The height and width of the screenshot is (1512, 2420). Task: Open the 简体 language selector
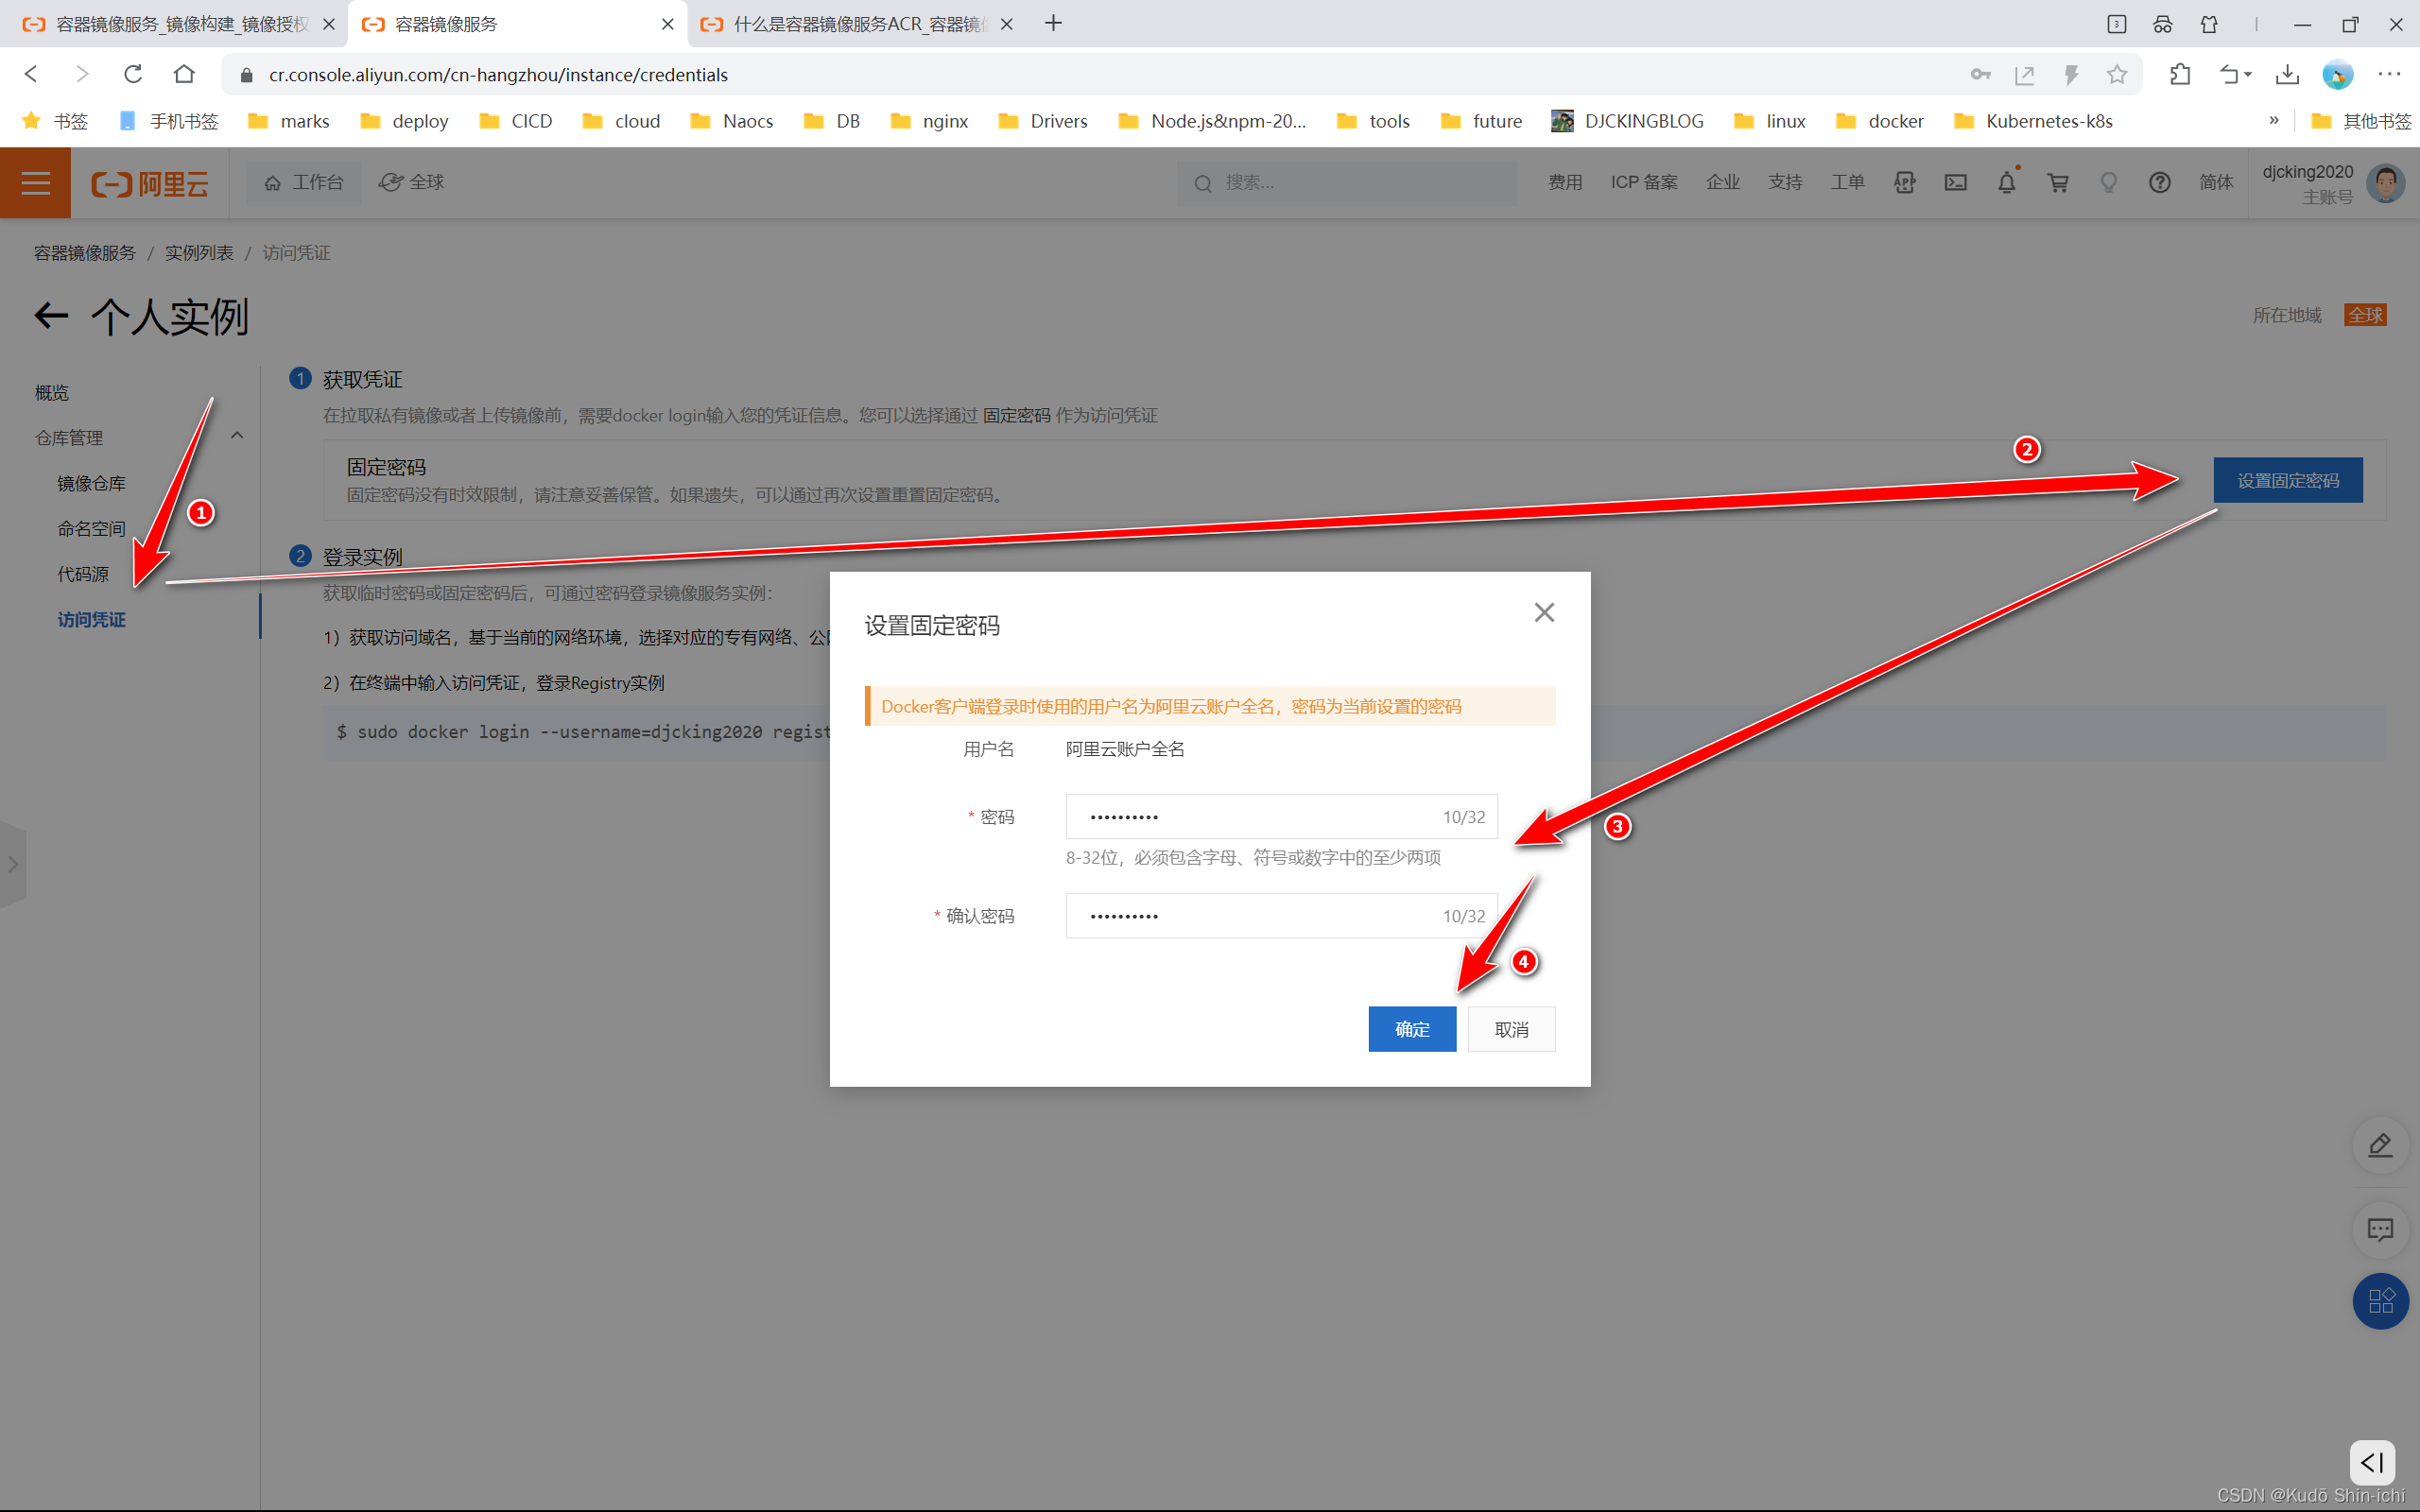[2215, 183]
